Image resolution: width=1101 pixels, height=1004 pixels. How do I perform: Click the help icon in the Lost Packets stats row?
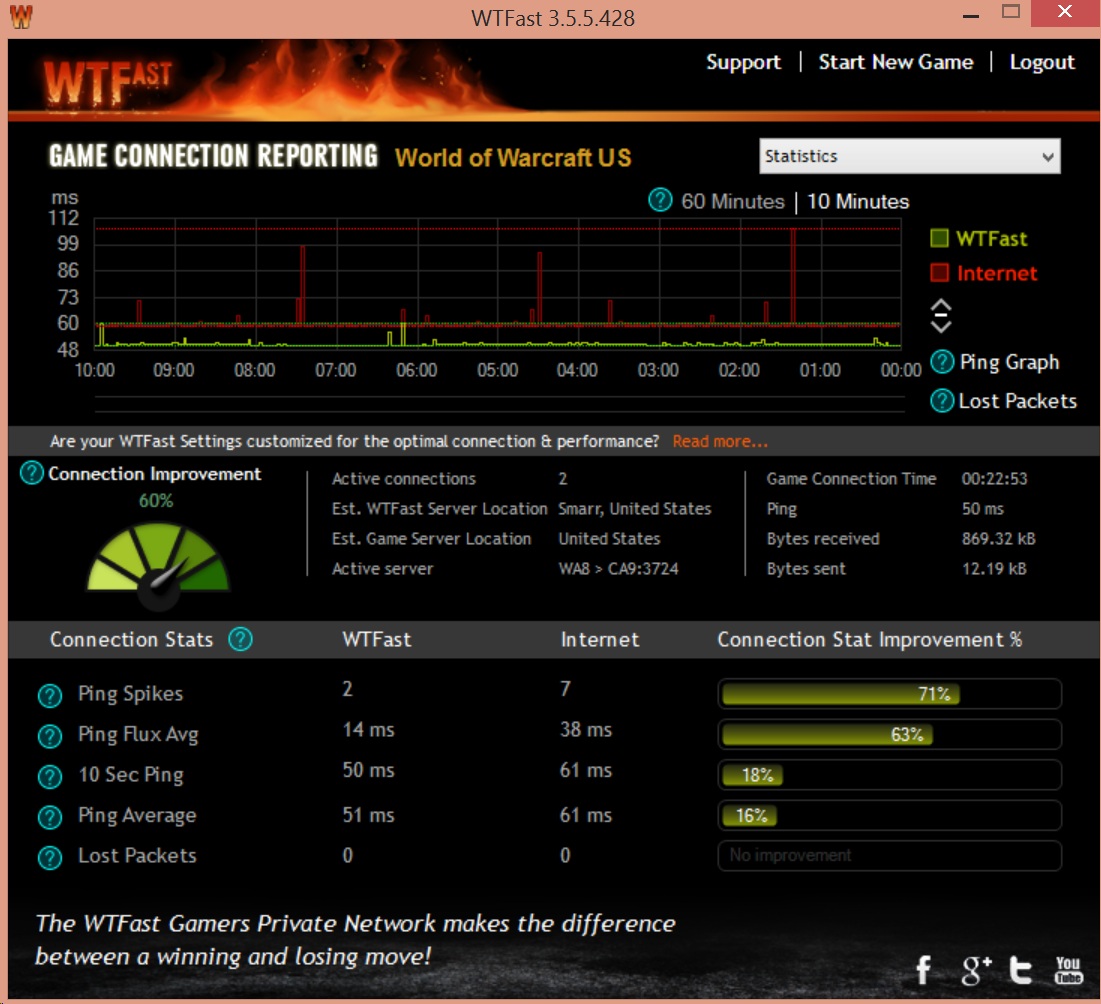pos(50,857)
